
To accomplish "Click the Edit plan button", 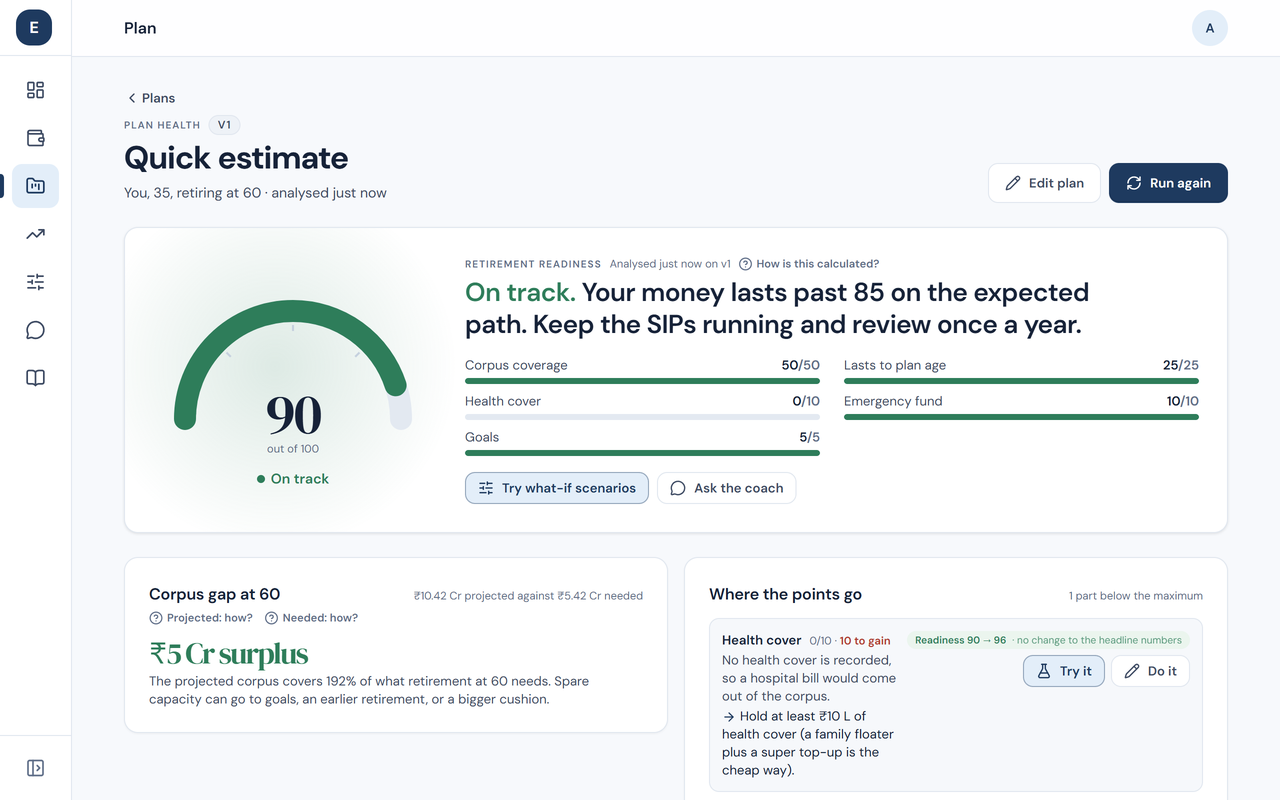I will [x=1044, y=183].
